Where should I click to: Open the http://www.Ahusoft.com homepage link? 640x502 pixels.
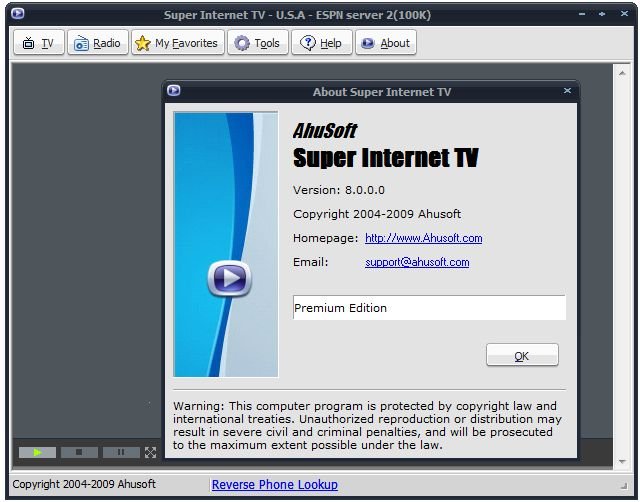click(423, 238)
